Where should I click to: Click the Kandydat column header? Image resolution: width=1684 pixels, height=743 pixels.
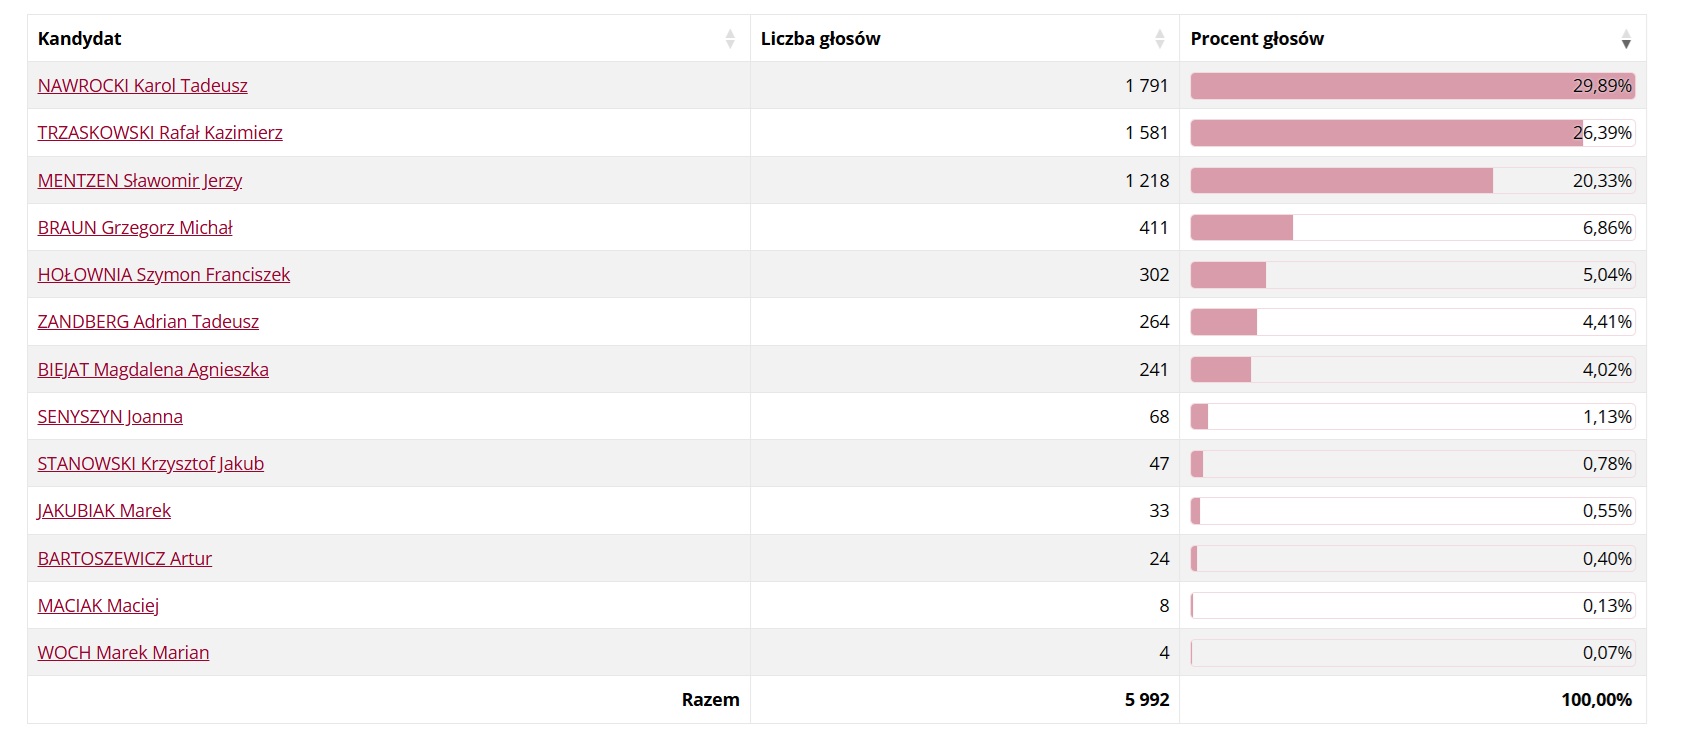pyautogui.click(x=389, y=39)
